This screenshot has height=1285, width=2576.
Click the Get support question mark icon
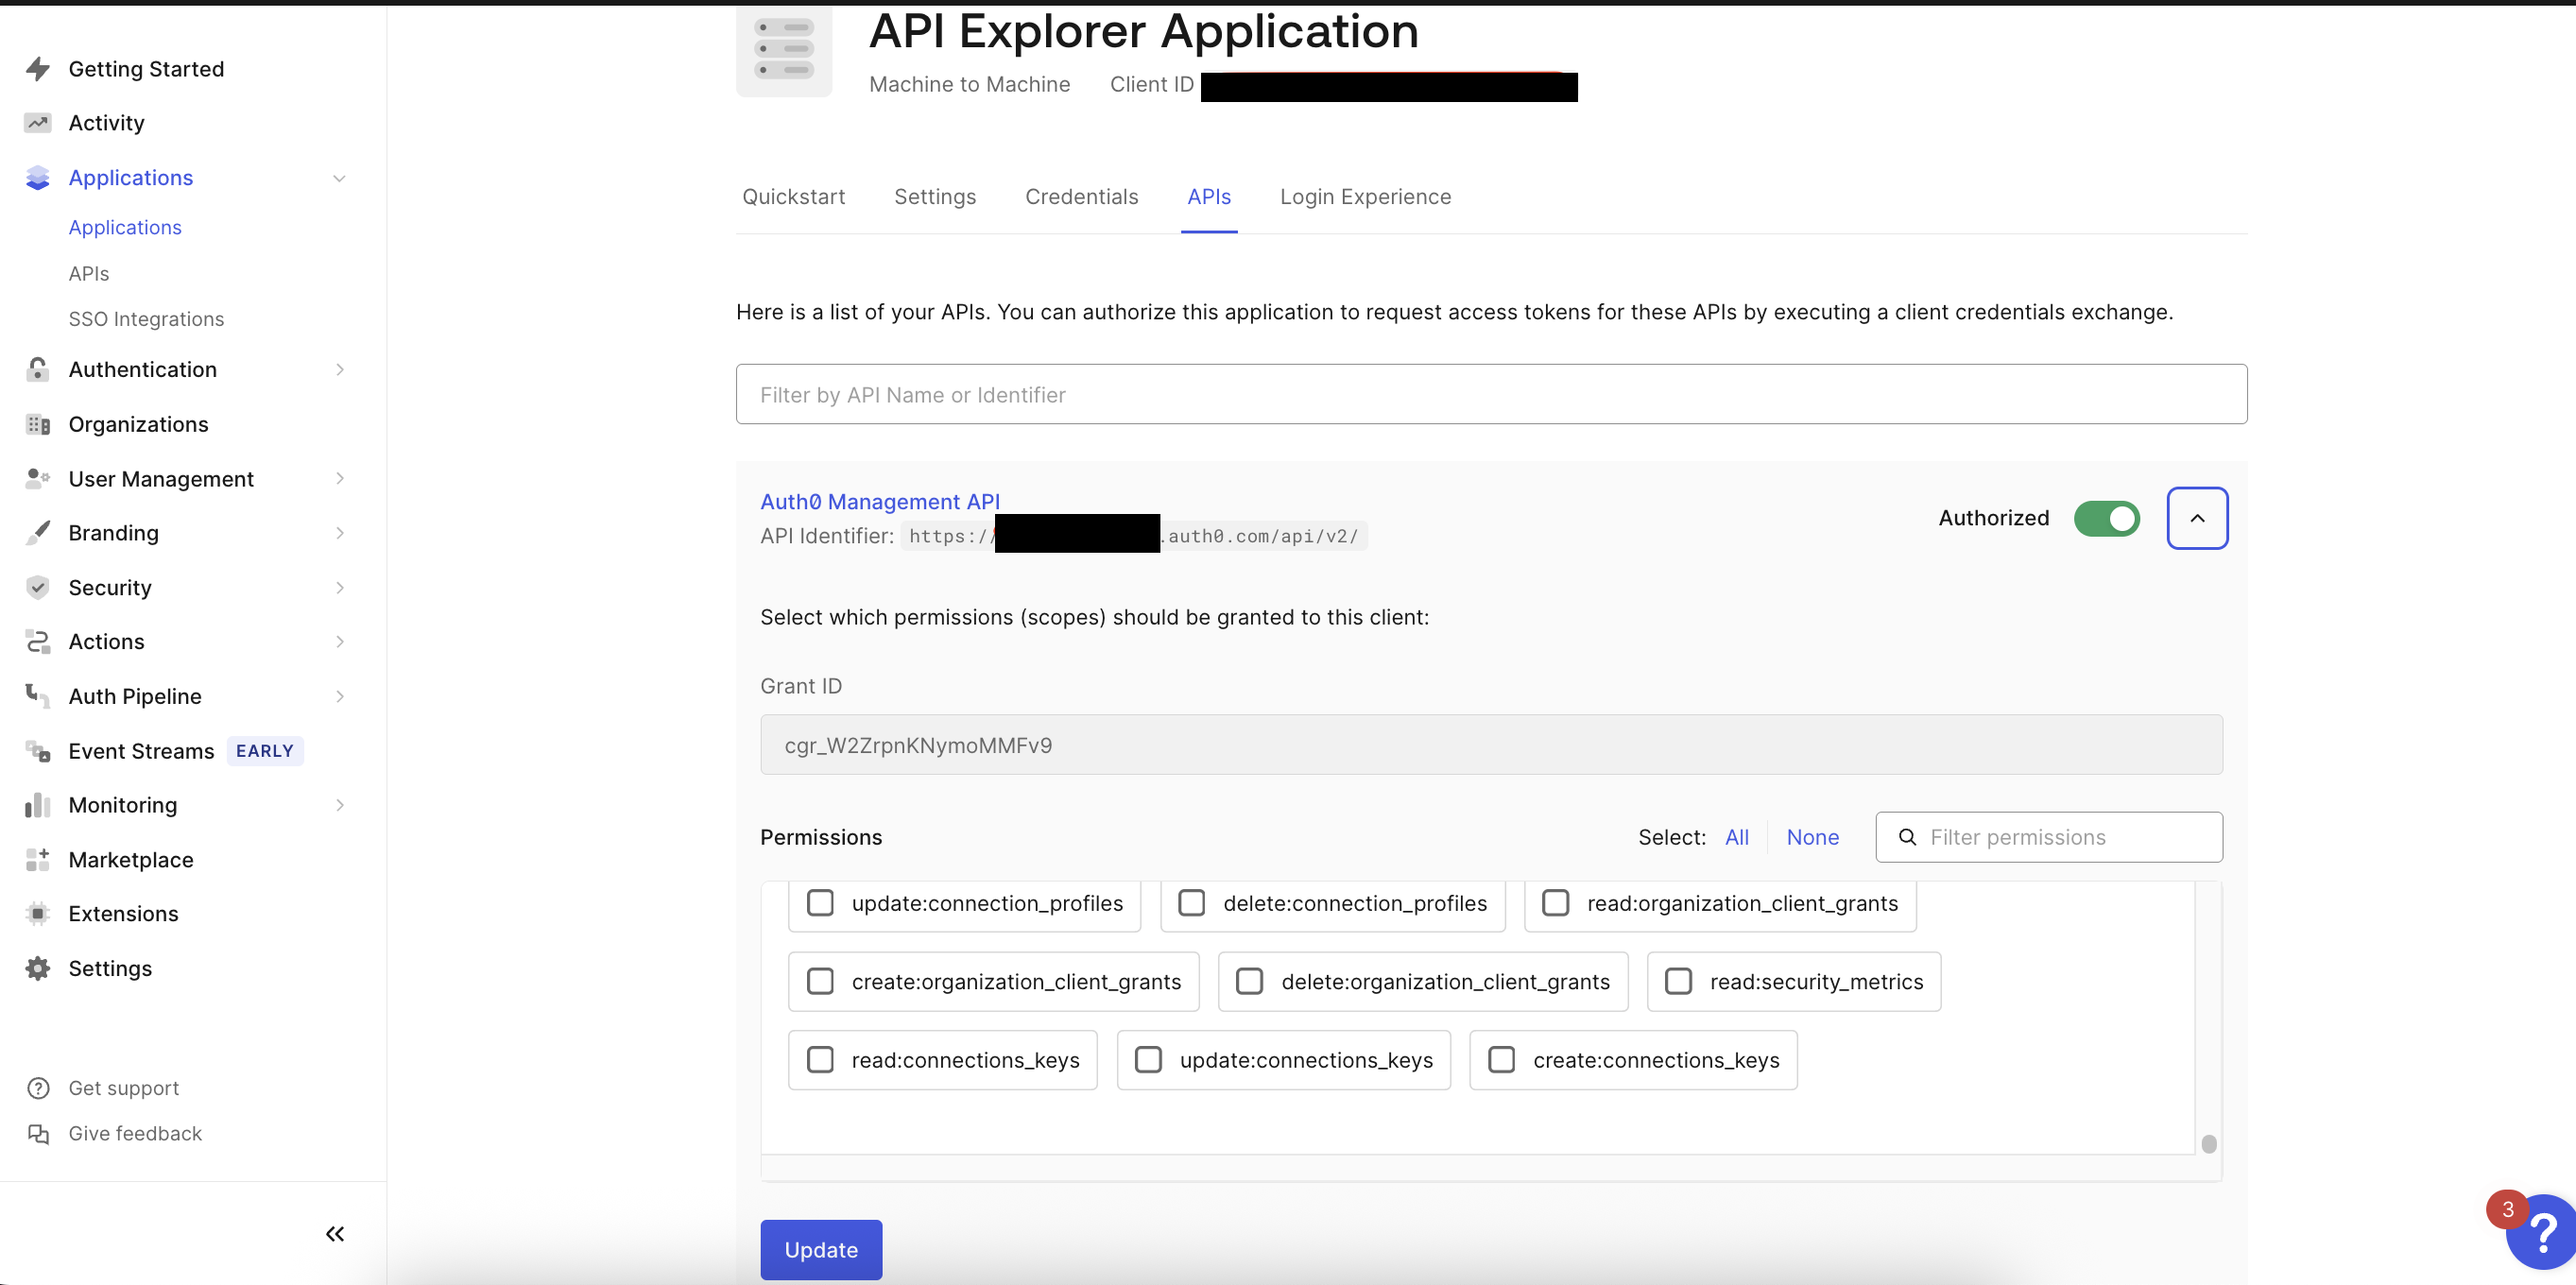point(38,1088)
